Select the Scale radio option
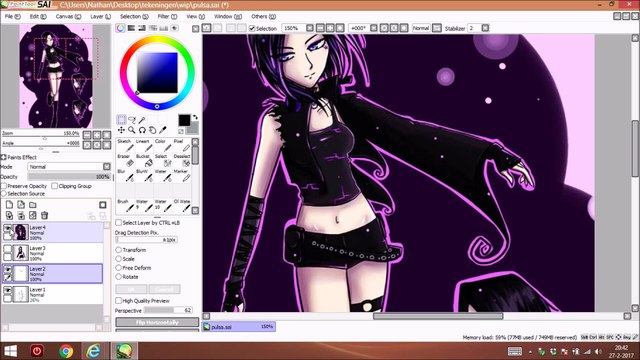 click(x=118, y=259)
